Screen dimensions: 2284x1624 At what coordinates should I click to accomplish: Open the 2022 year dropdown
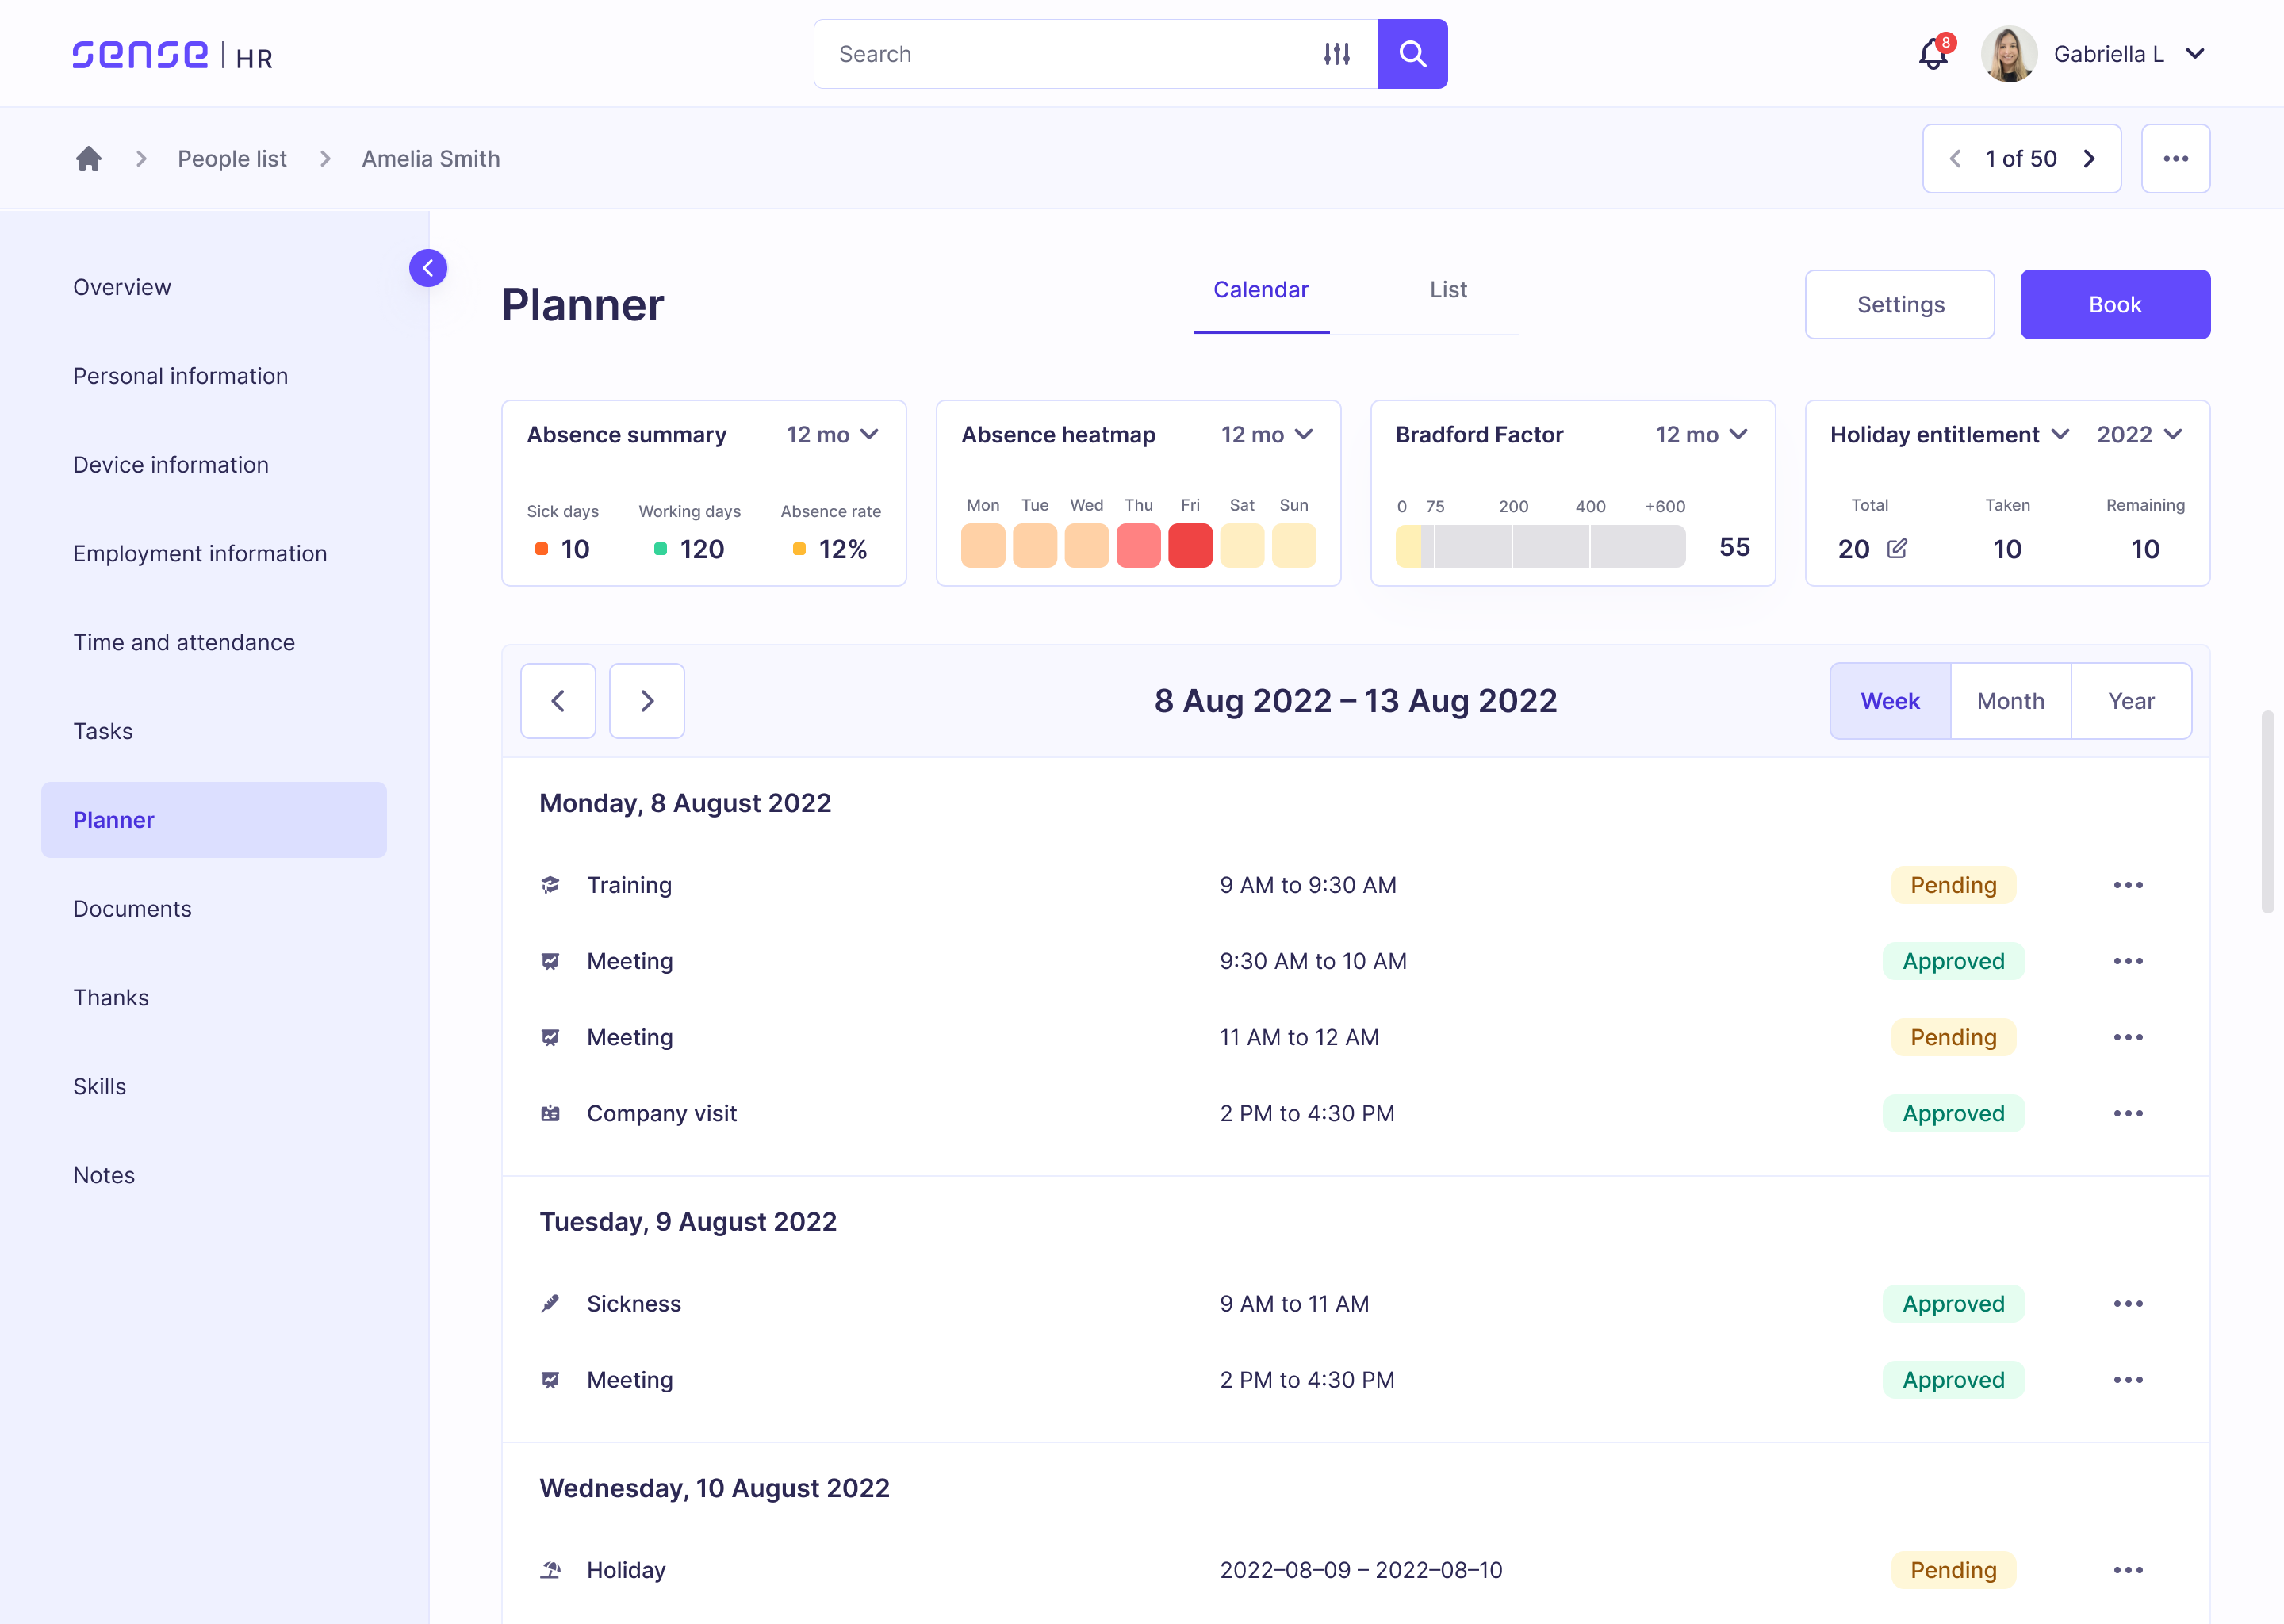(2139, 435)
